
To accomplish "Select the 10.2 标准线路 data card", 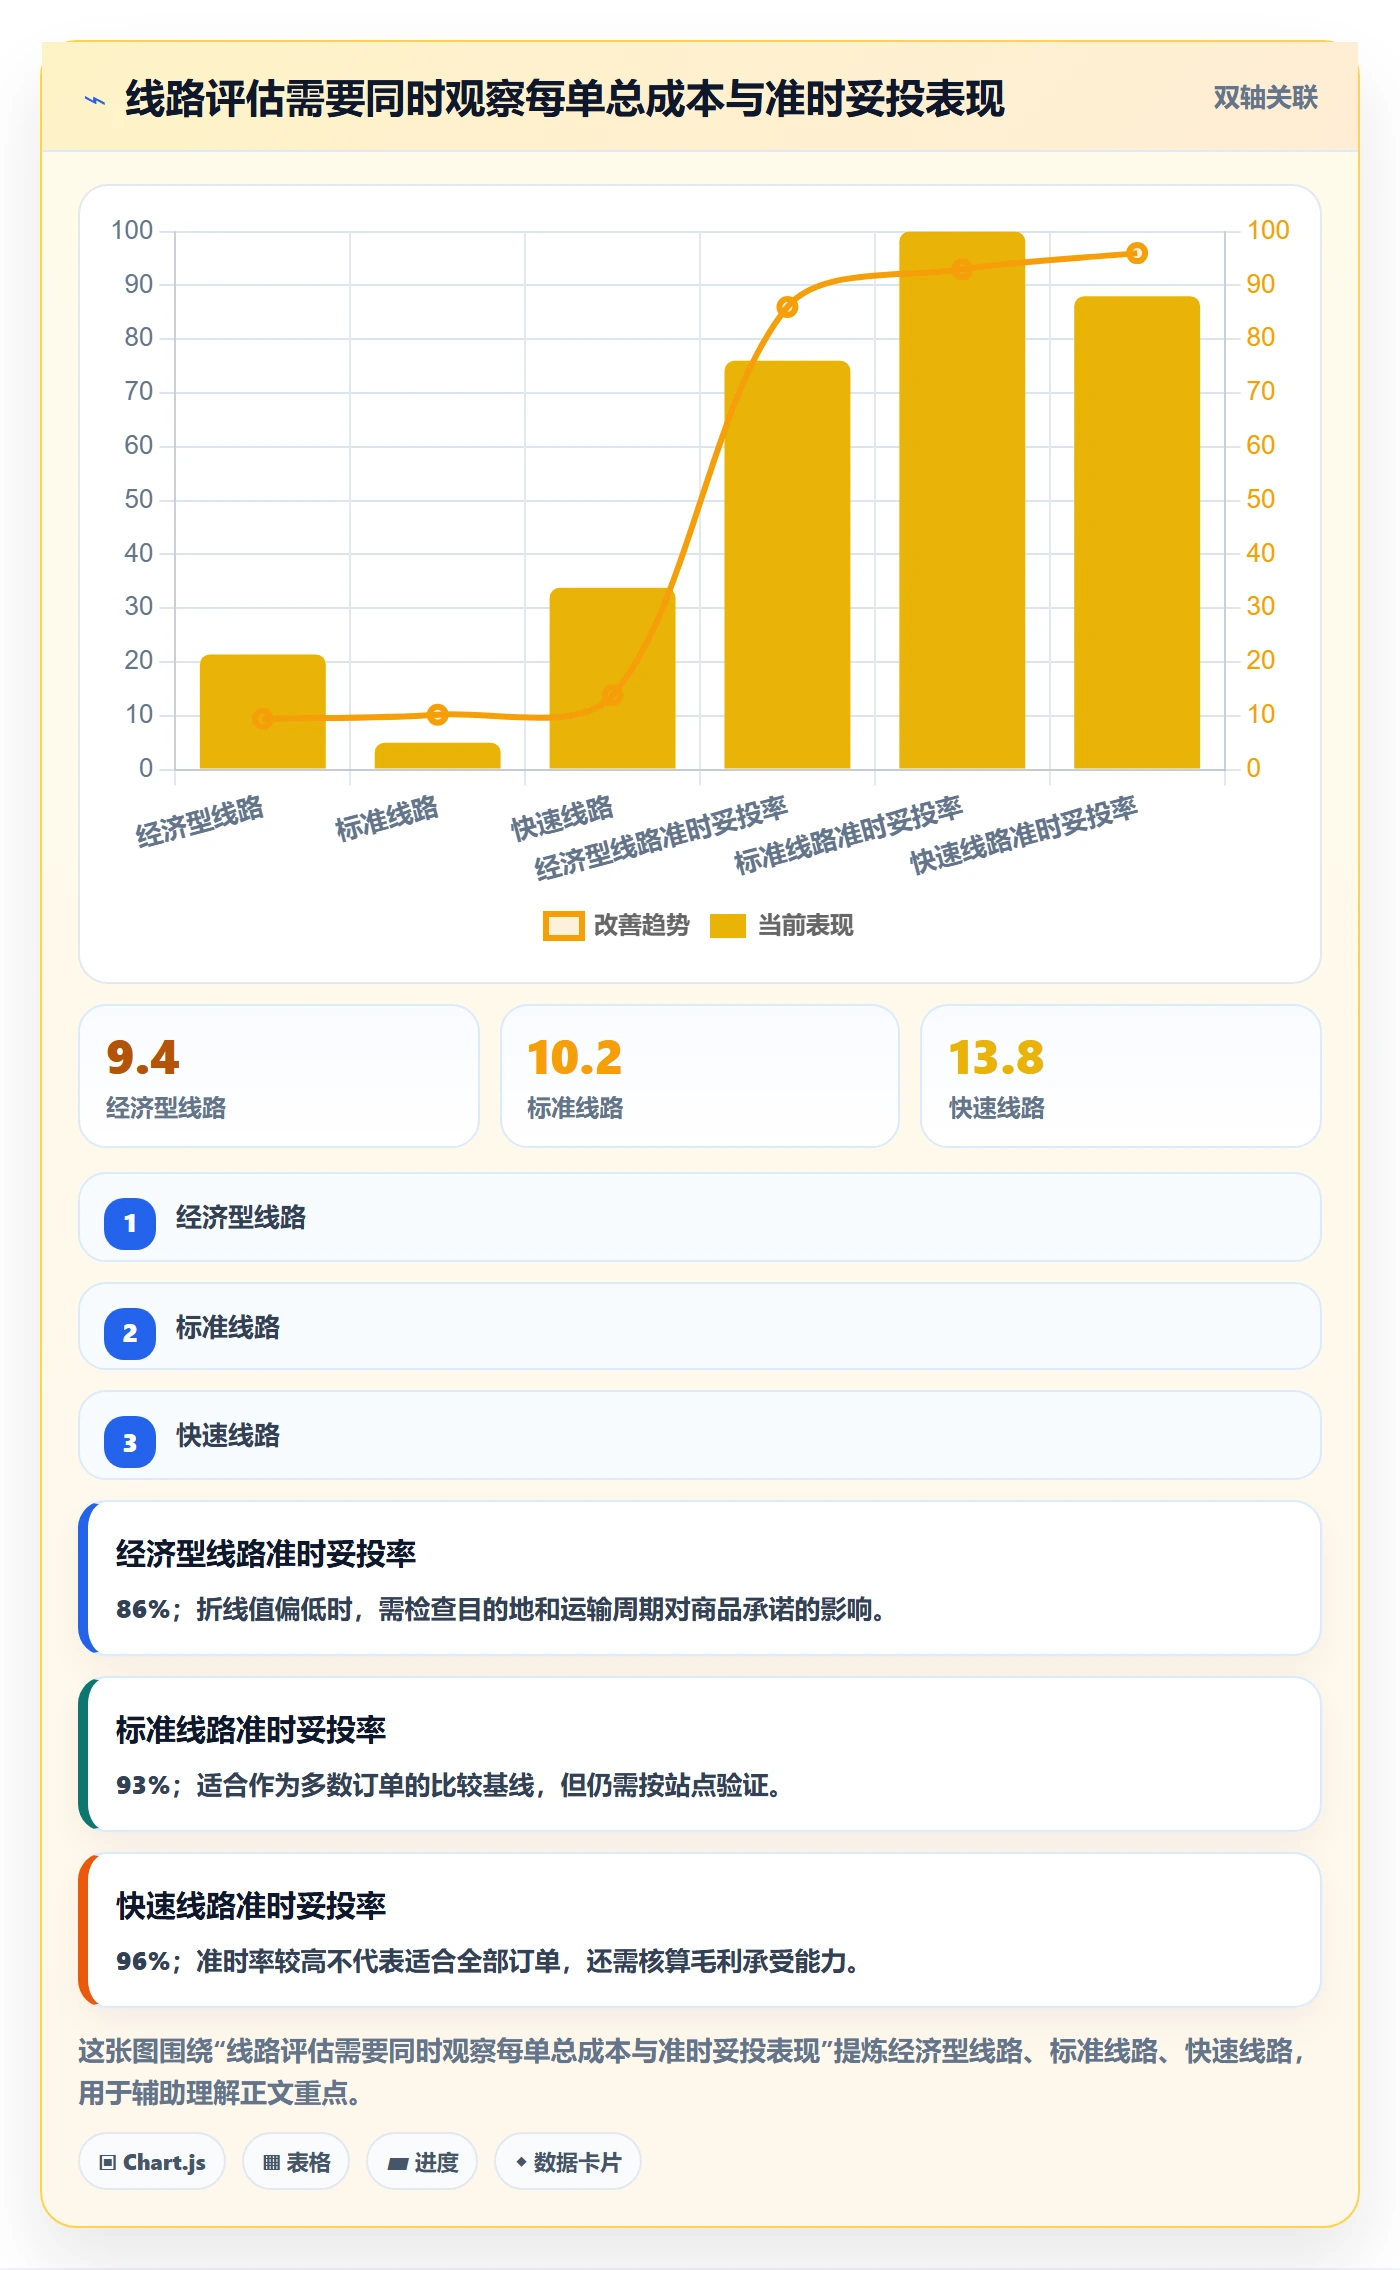I will [700, 1076].
